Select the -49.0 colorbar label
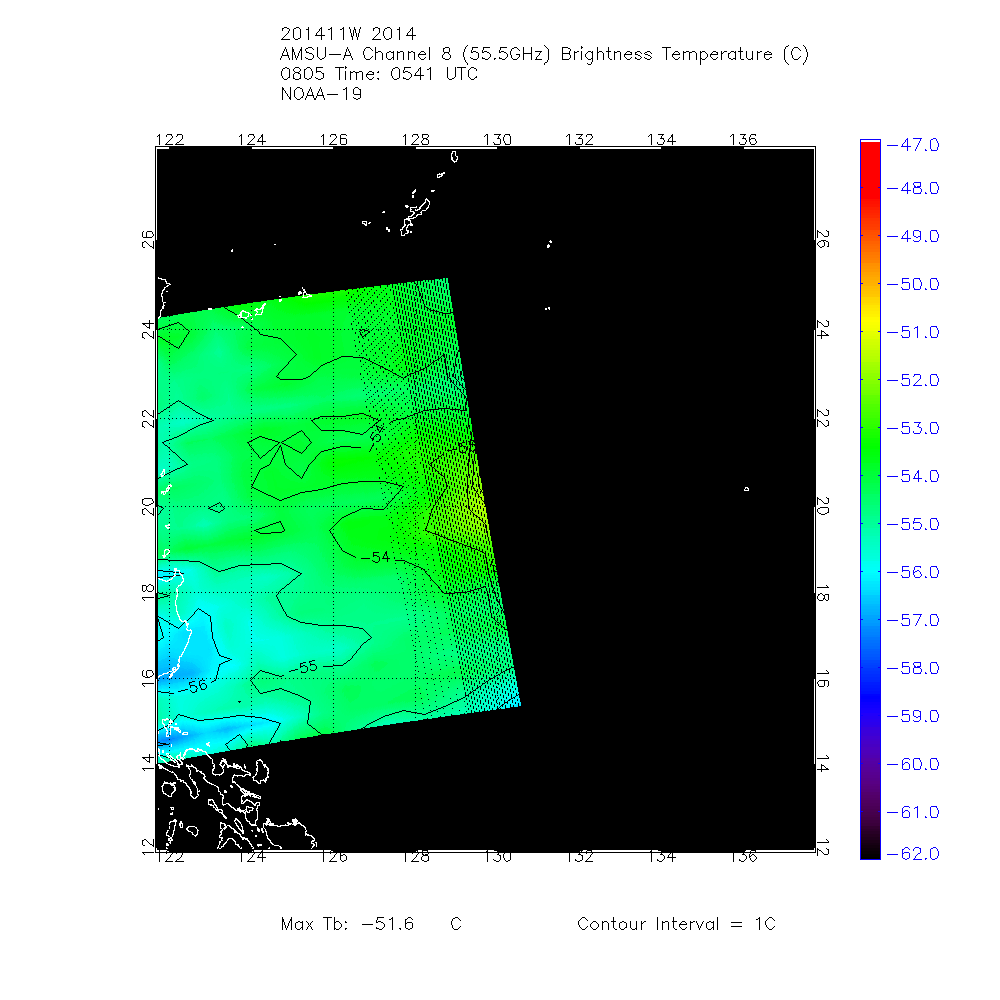Image resolution: width=1000 pixels, height=1000 pixels. point(913,237)
